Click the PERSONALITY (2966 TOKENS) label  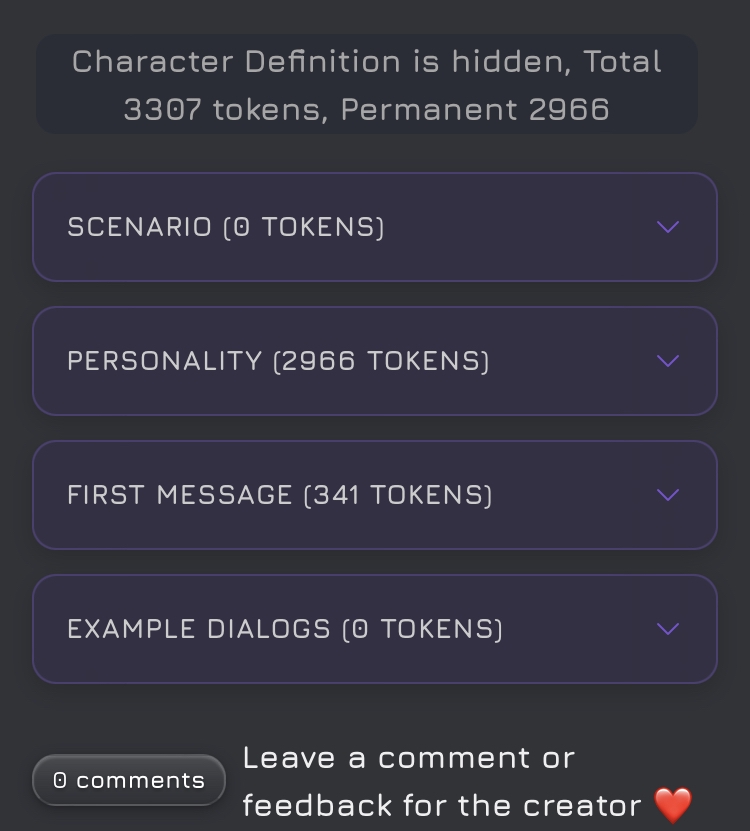(278, 361)
